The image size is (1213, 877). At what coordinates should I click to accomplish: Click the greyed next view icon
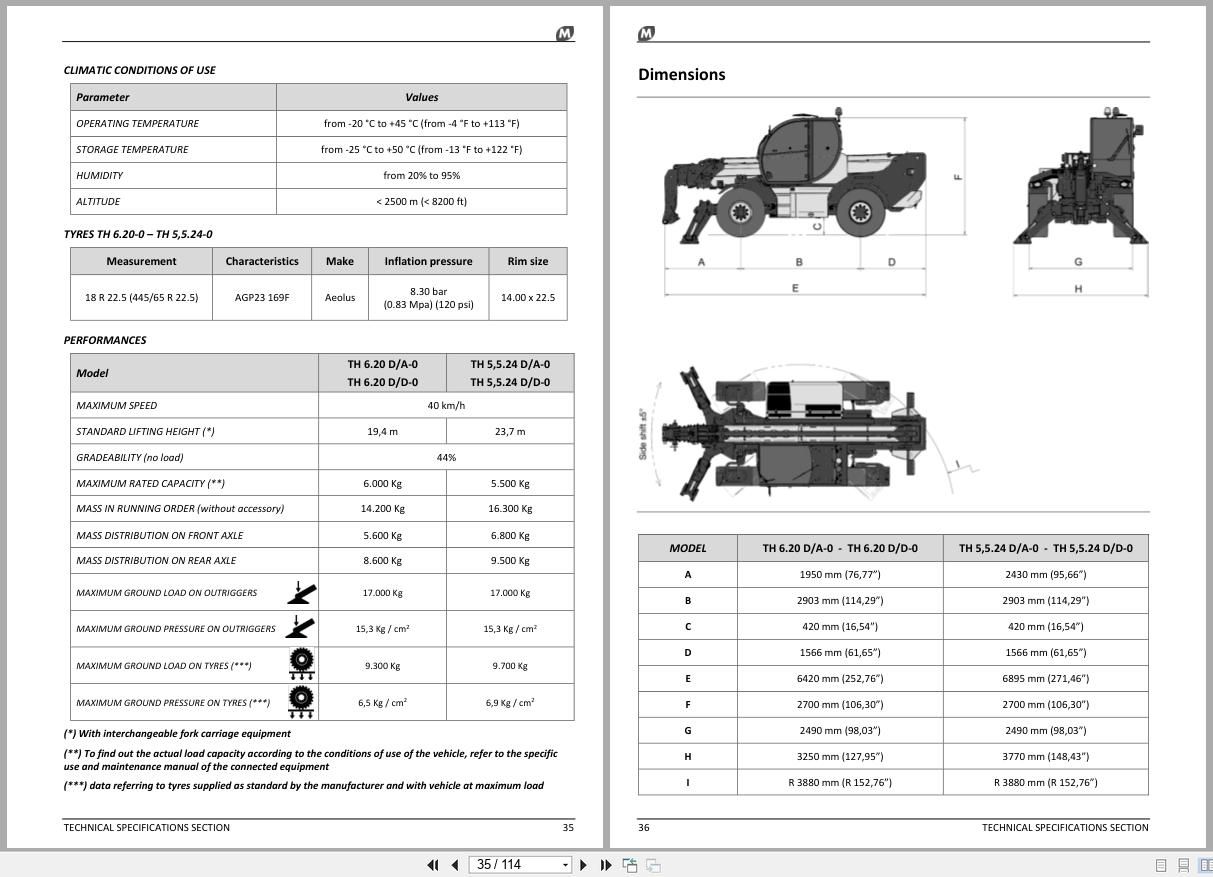click(653, 865)
